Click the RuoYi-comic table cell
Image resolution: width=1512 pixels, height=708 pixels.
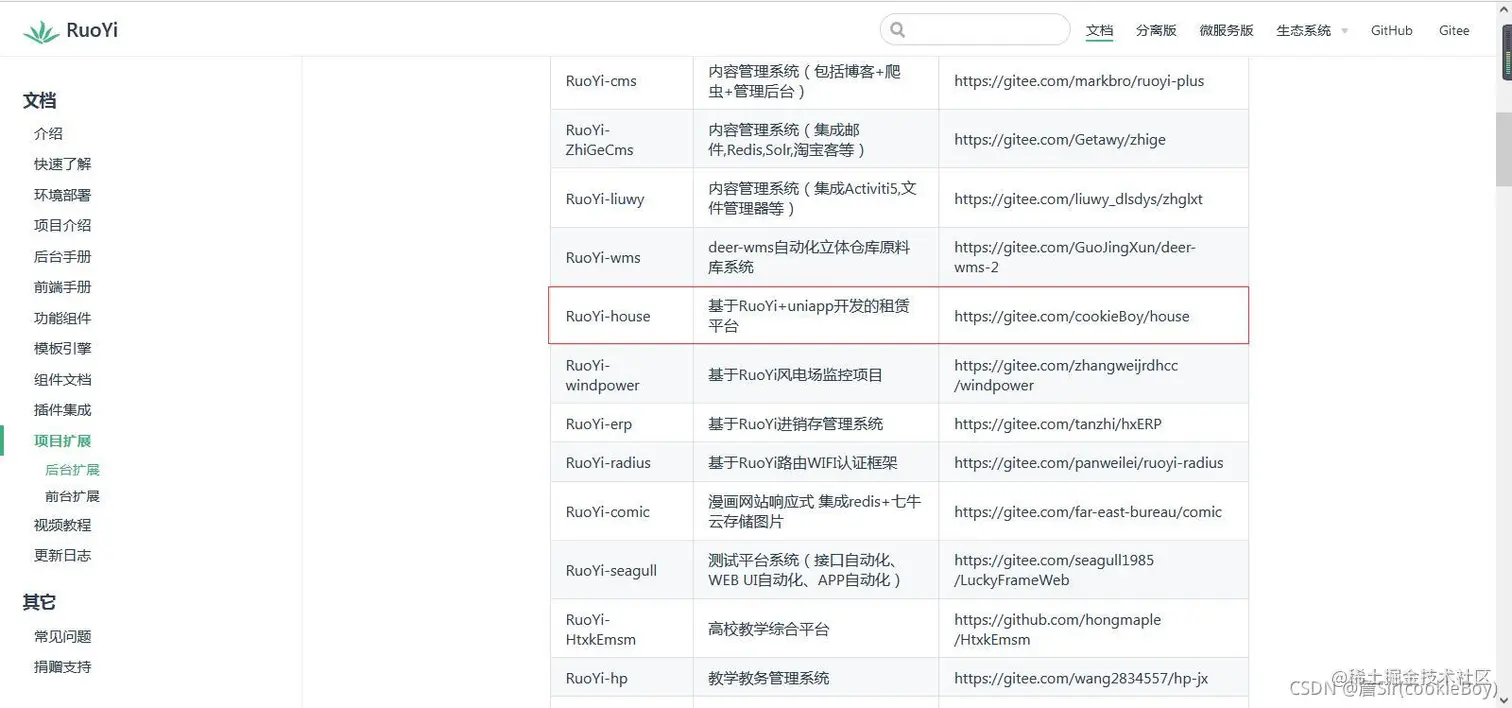click(x=621, y=511)
